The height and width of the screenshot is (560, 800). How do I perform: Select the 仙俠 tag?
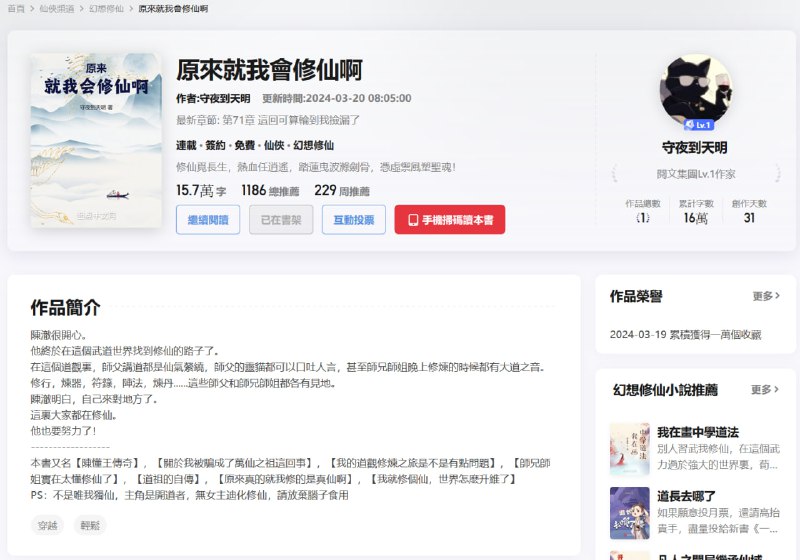tap(274, 145)
